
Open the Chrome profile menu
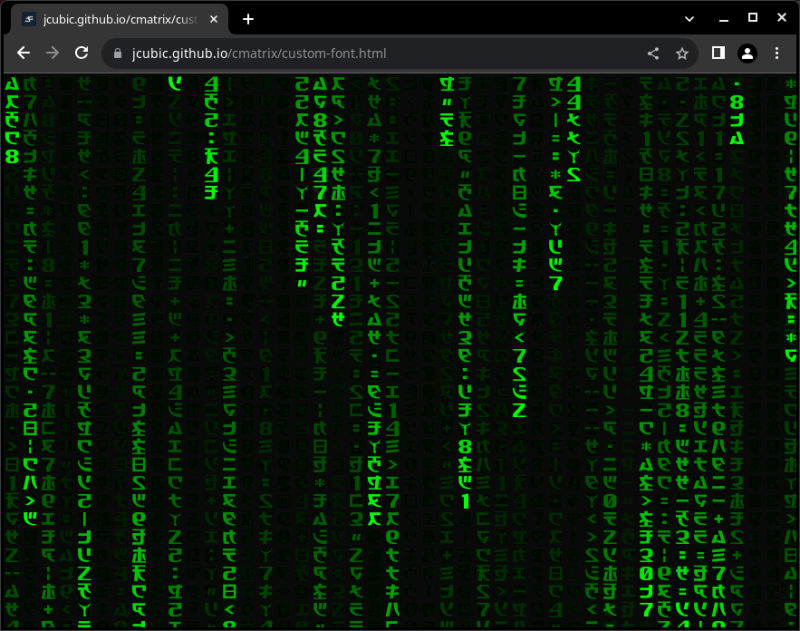pos(747,53)
